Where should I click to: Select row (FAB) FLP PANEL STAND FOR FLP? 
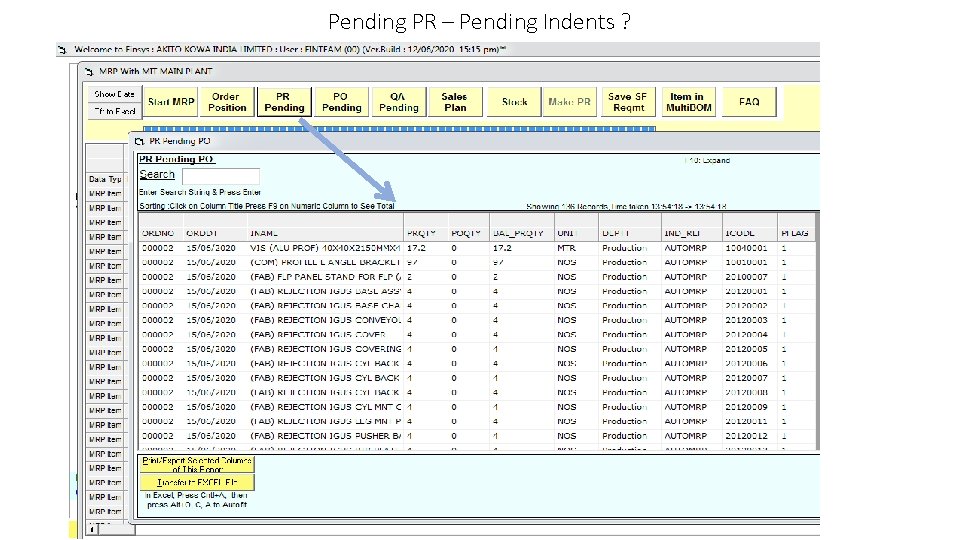pyautogui.click(x=478, y=277)
